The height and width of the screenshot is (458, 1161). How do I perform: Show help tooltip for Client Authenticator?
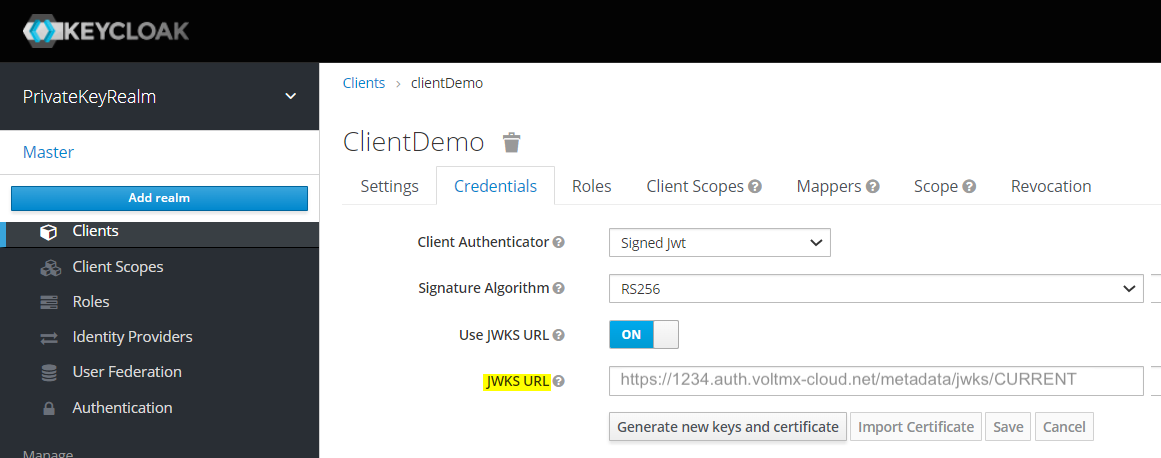pos(559,242)
